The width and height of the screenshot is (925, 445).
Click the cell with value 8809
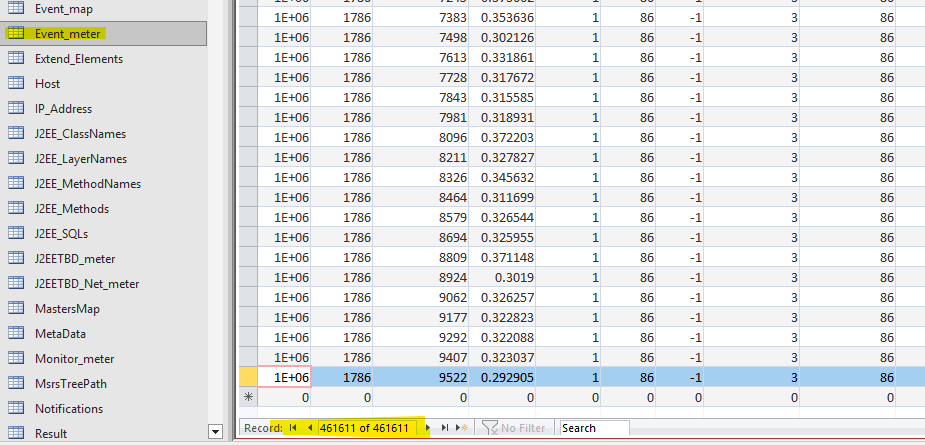point(421,257)
